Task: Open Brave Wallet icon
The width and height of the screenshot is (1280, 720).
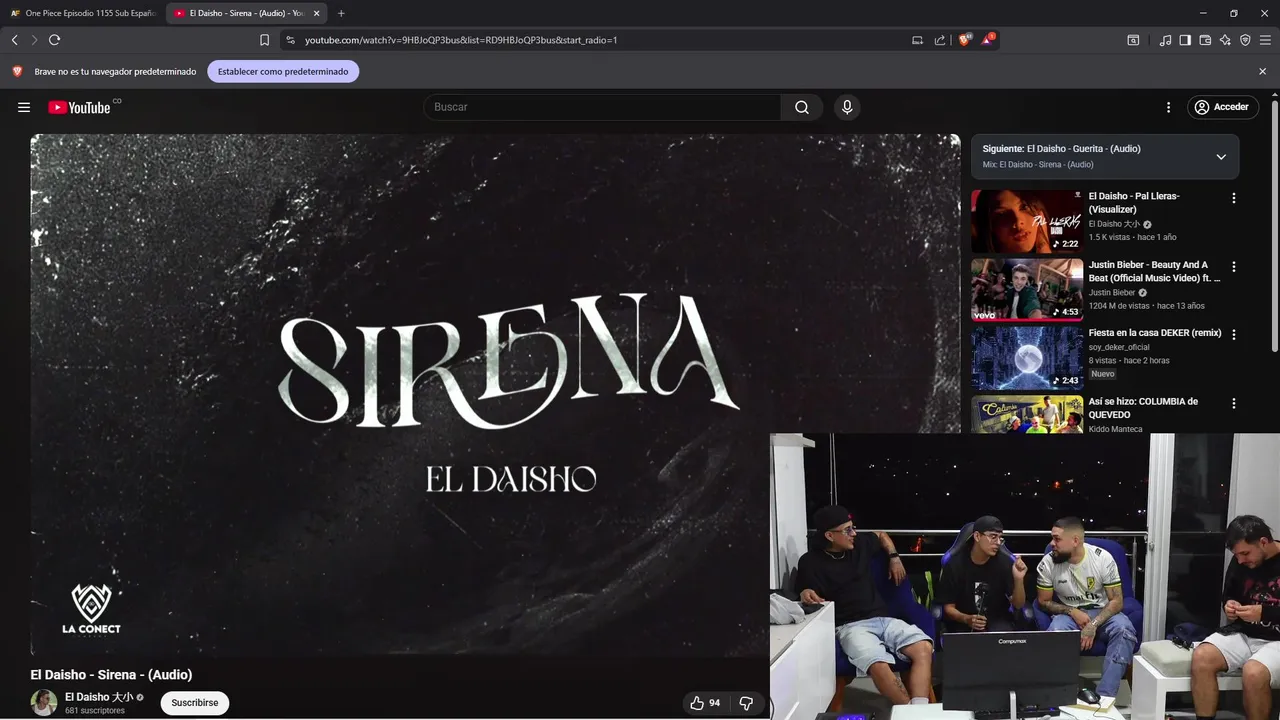Action: (1205, 40)
